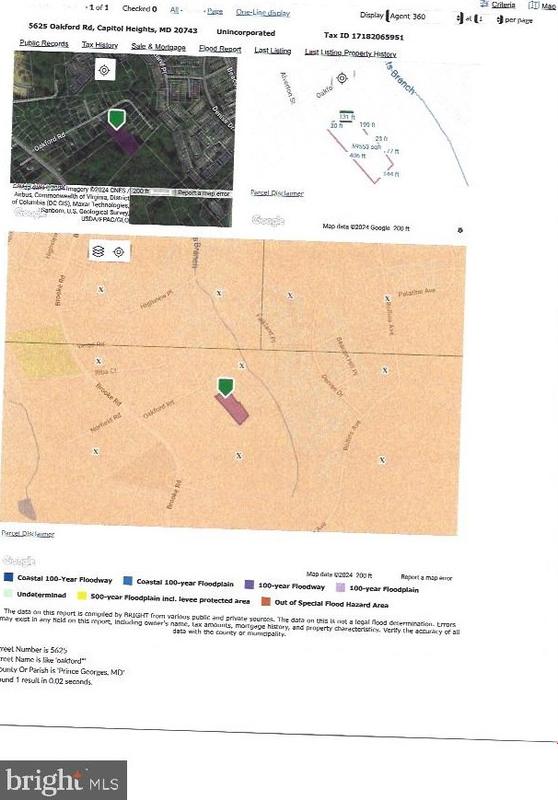Click the Coastal 100-year Floodplain legend swatch
558x800 pixels.
click(128, 581)
